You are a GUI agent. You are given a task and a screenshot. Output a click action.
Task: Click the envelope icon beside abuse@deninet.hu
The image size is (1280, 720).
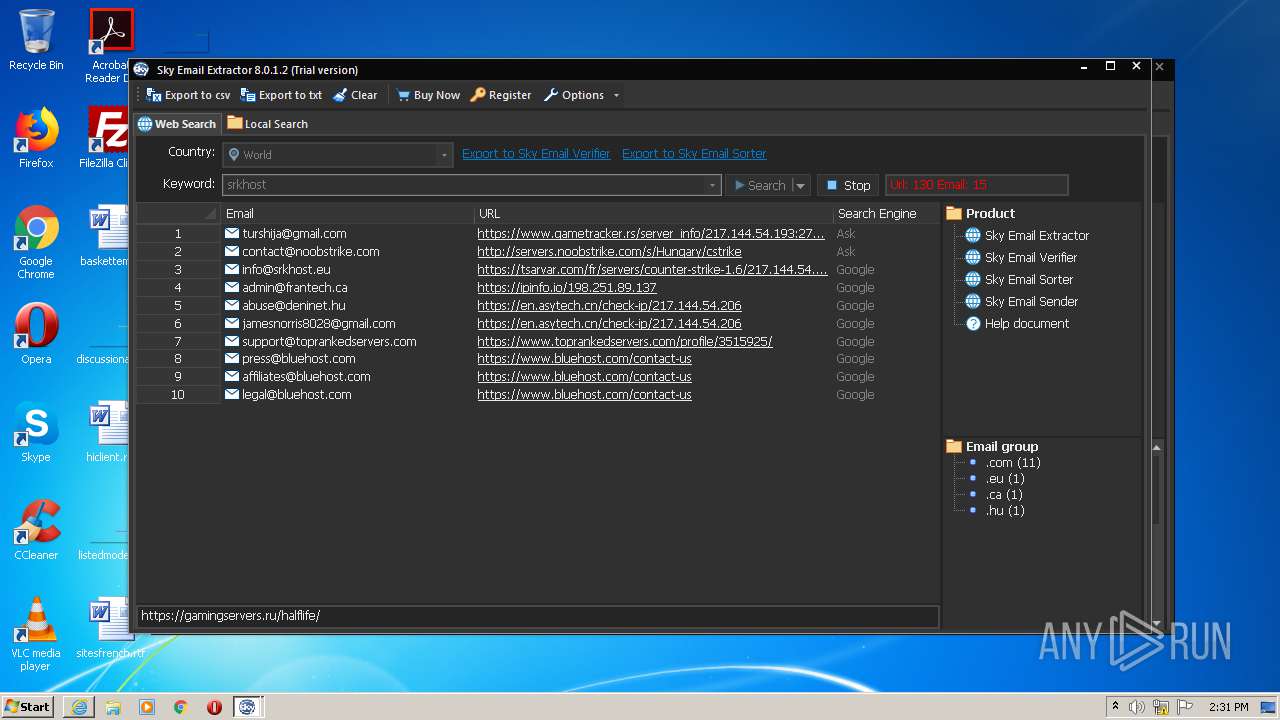[232, 305]
